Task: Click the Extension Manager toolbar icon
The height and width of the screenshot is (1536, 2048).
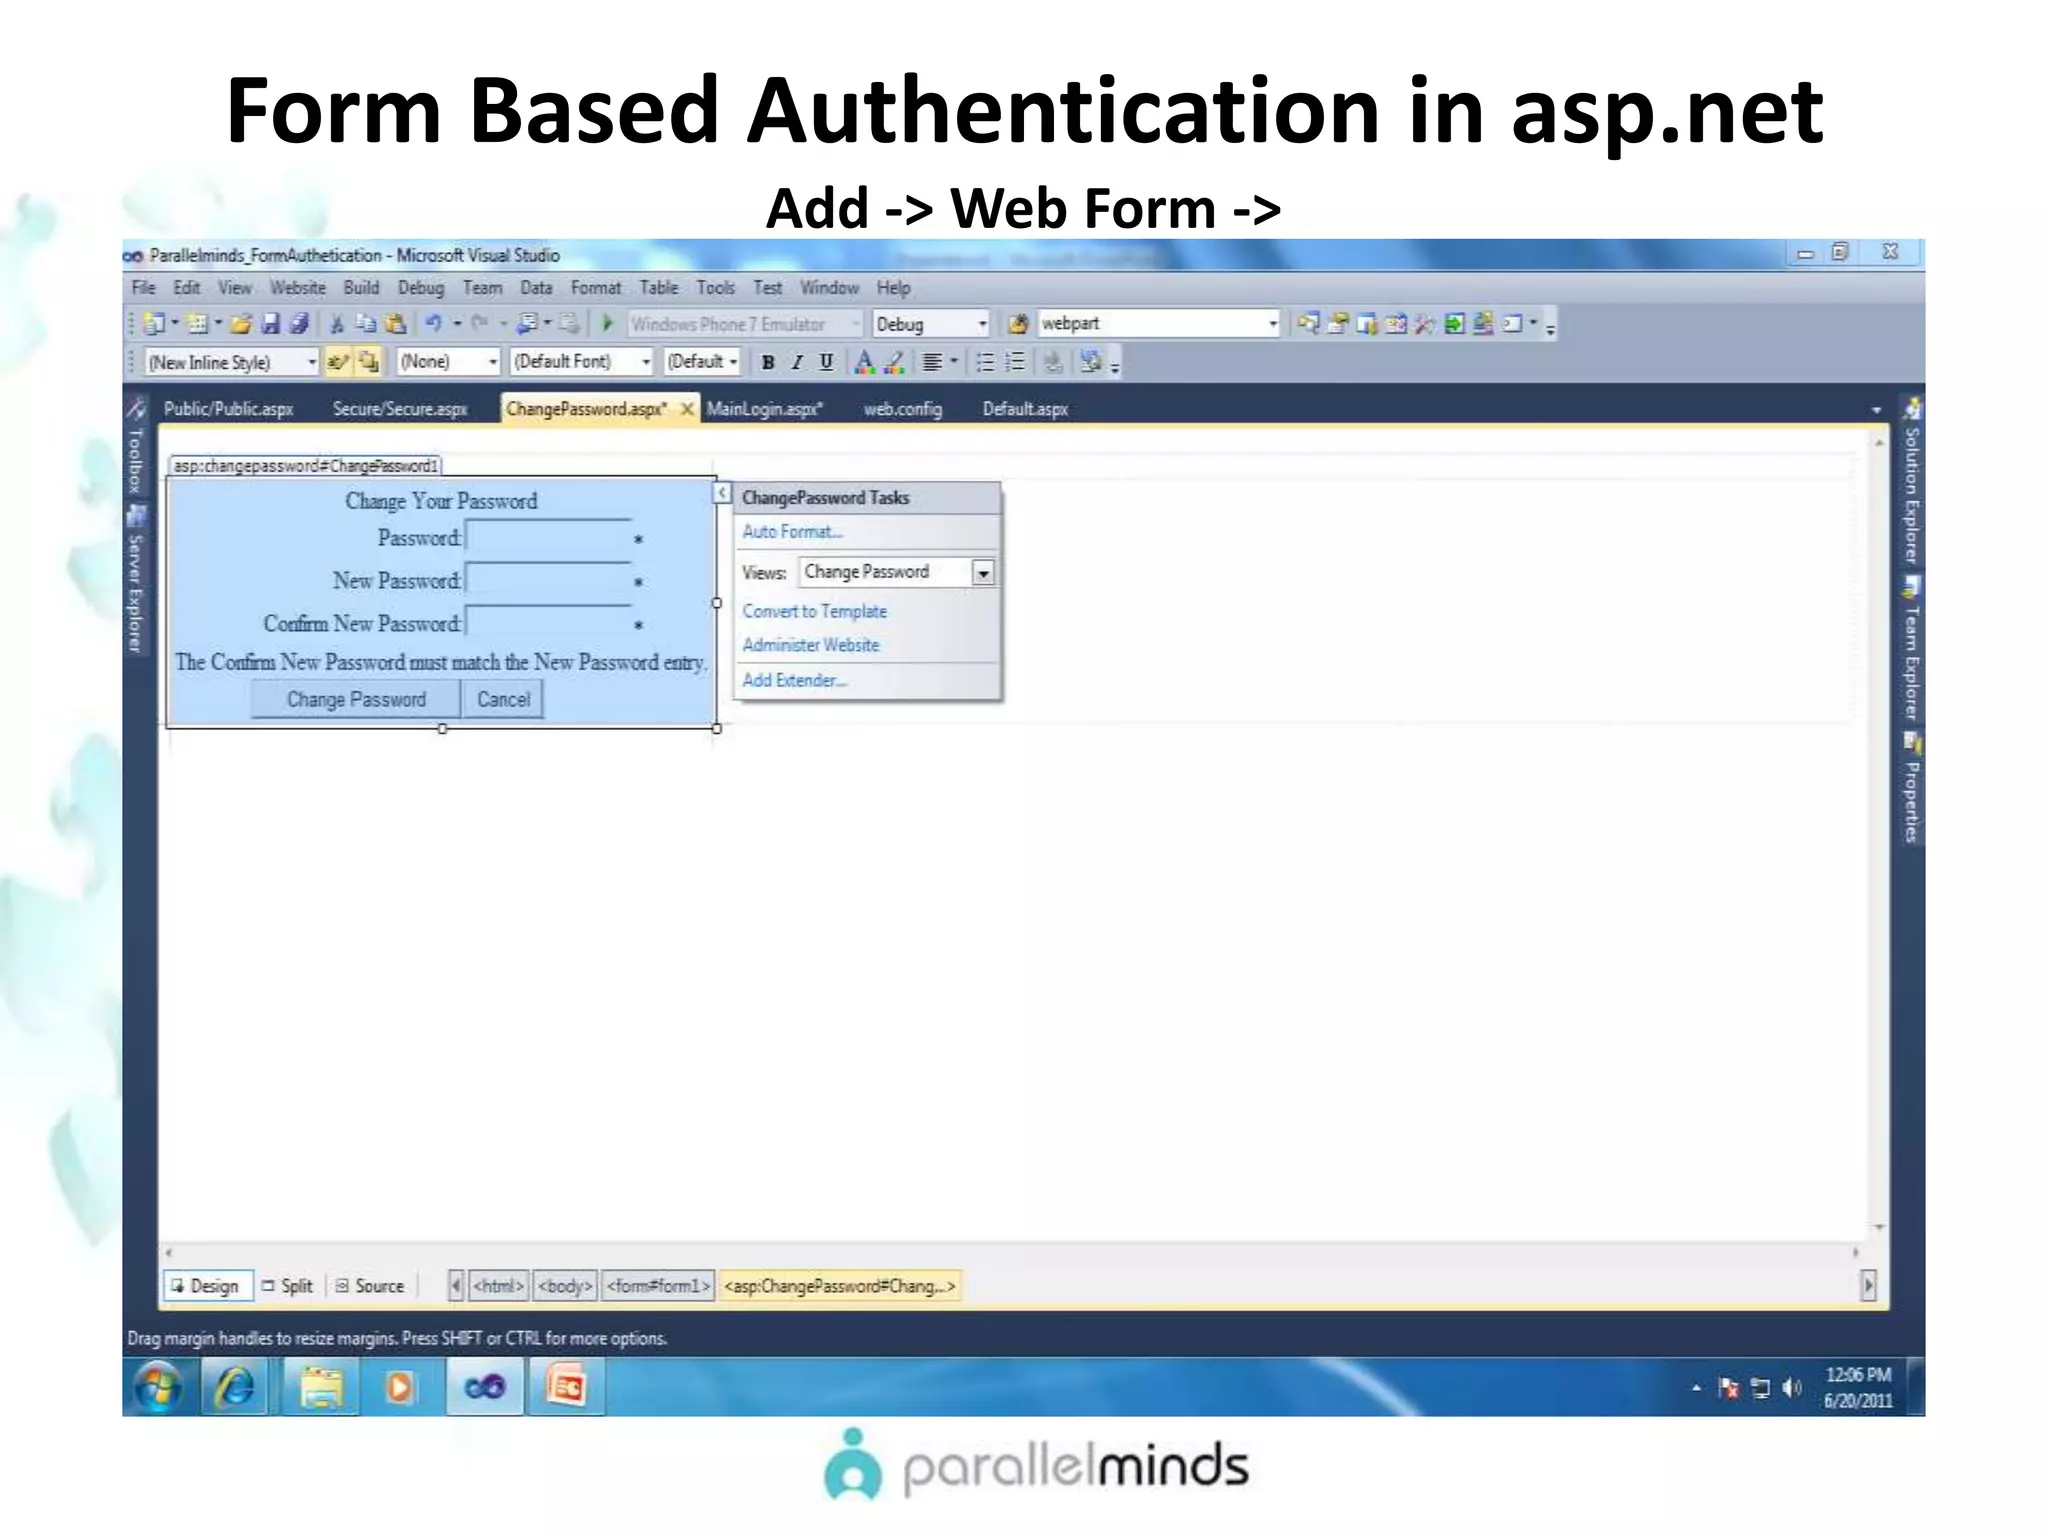Action: pyautogui.click(x=1483, y=323)
